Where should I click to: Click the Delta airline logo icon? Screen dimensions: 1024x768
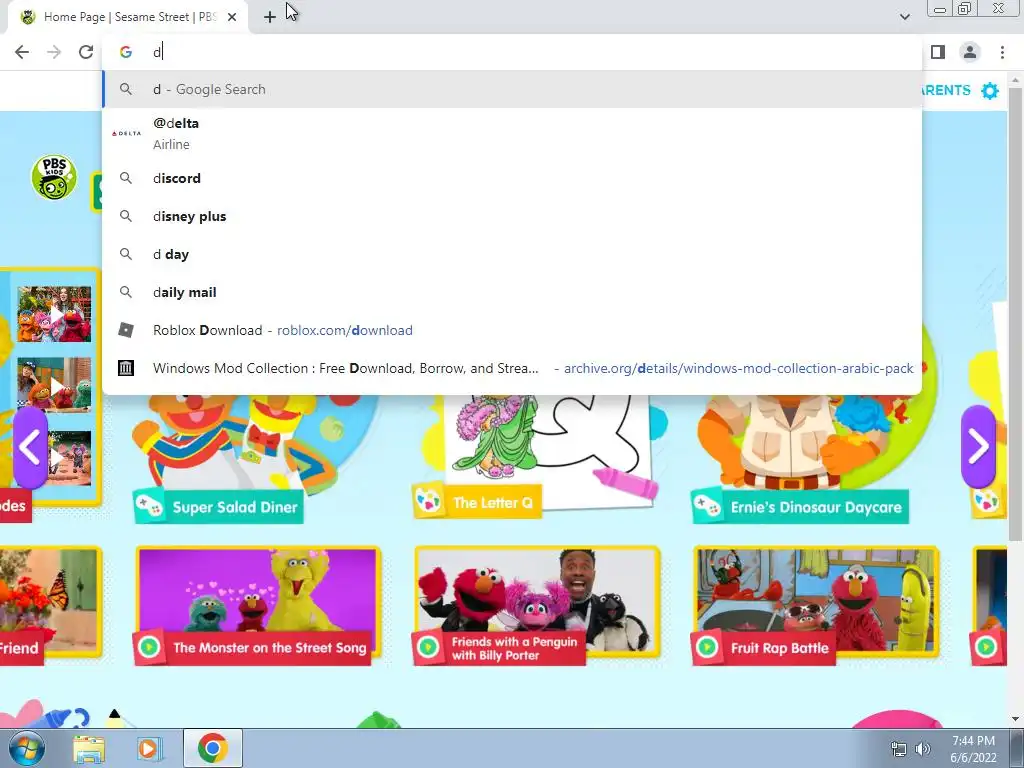[126, 133]
